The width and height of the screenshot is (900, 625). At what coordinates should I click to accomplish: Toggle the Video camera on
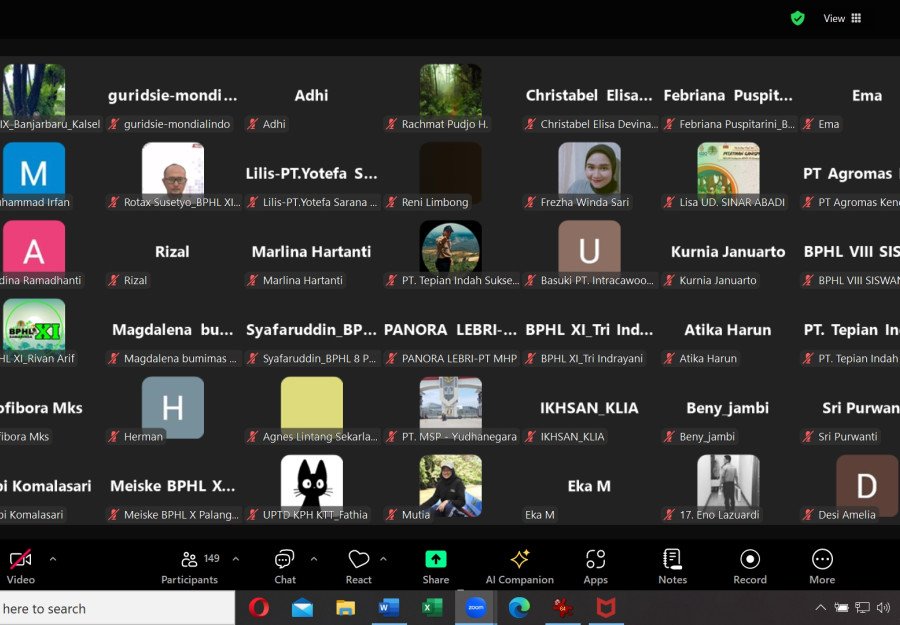(x=21, y=566)
